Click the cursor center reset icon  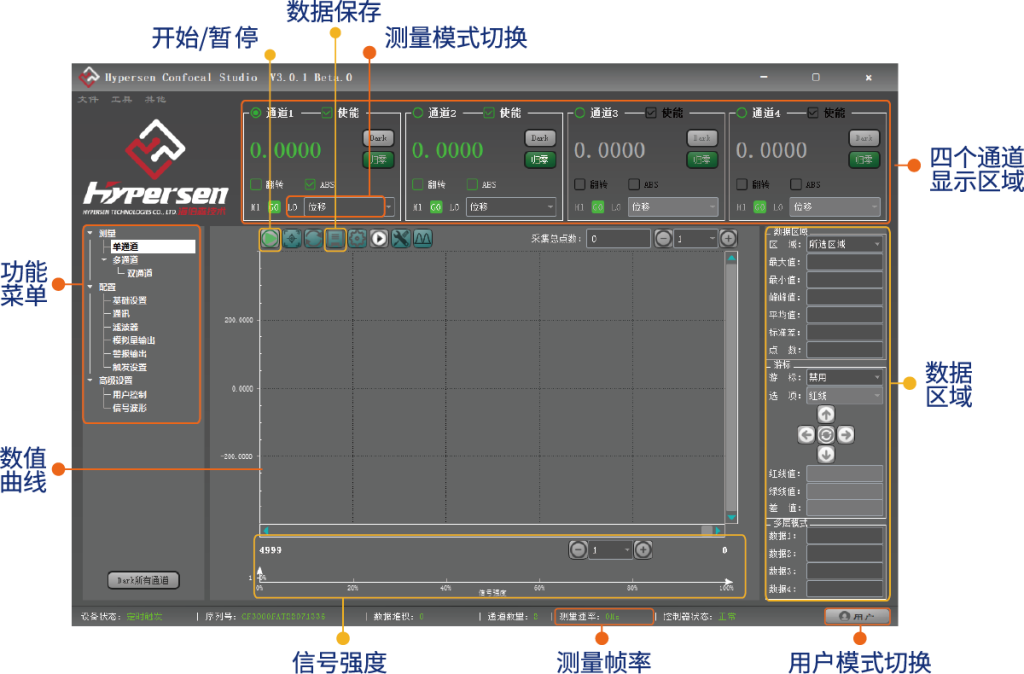coord(825,435)
